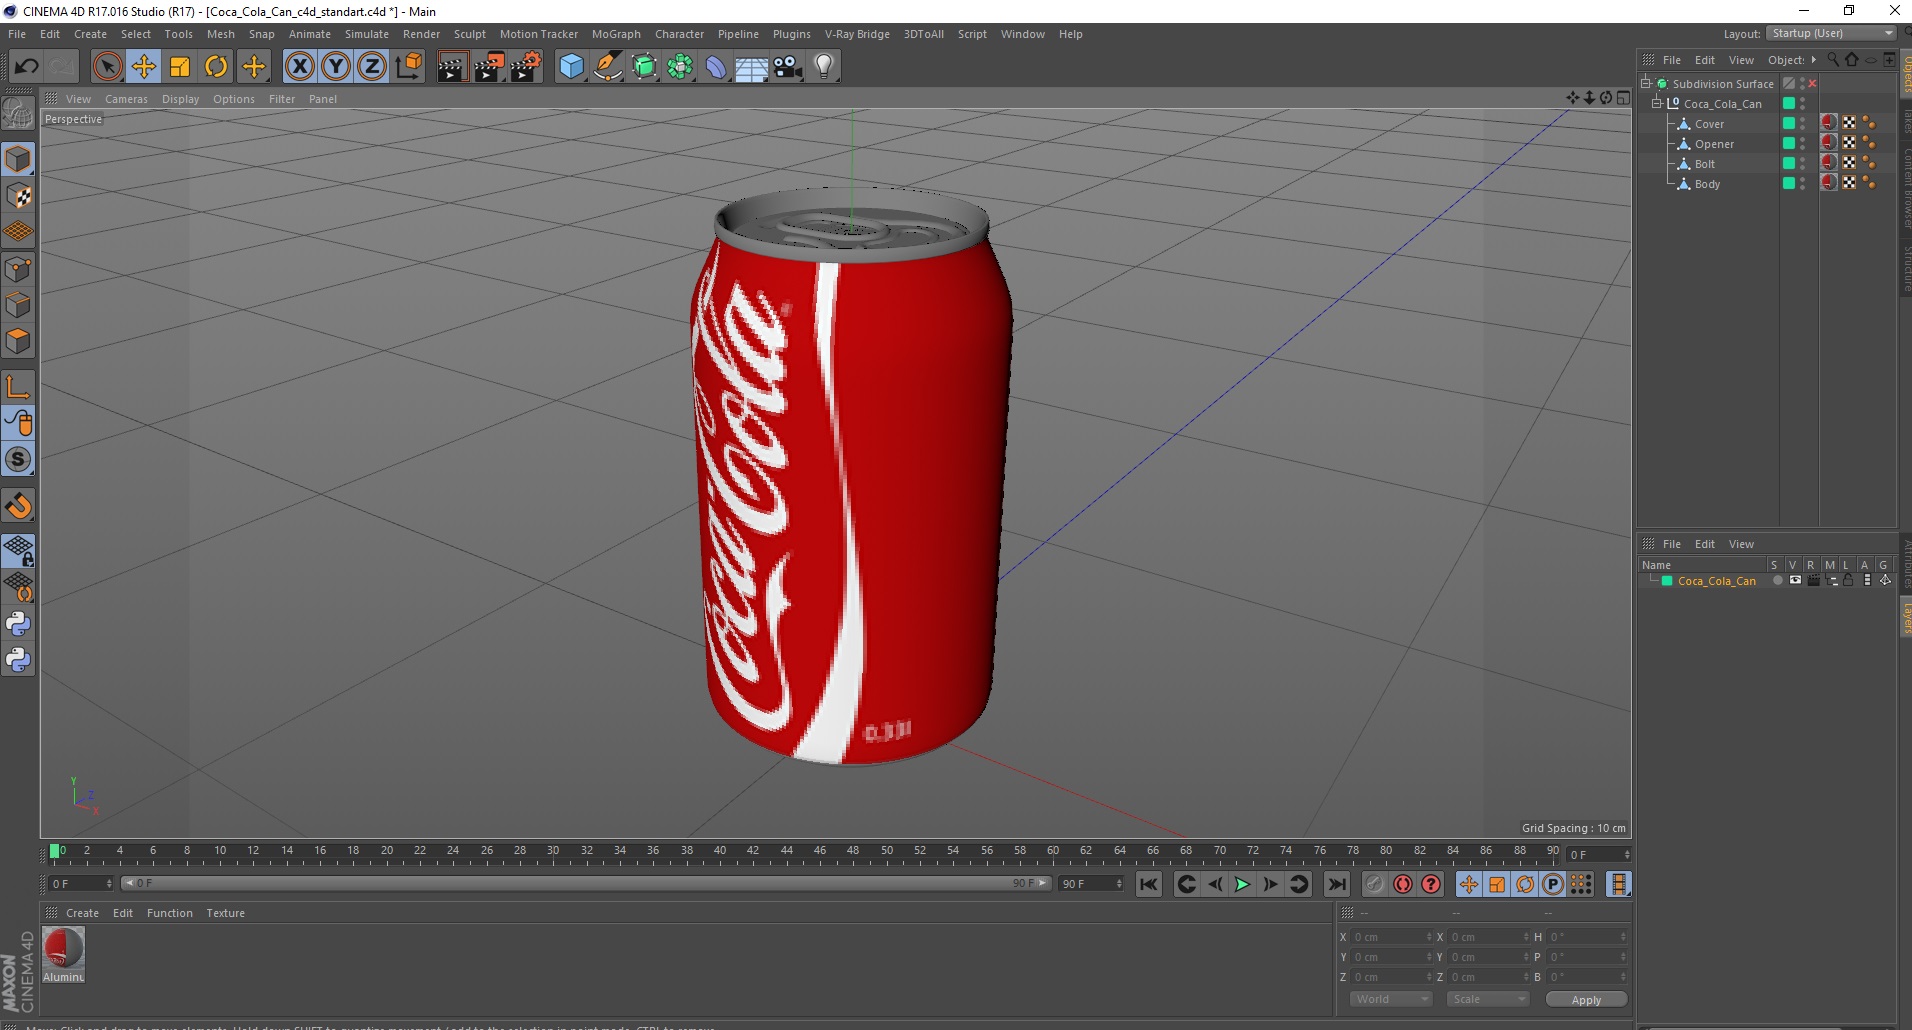Viewport: 1912px width, 1030px height.
Task: Open the Layout Startup dropdown
Action: point(1831,33)
